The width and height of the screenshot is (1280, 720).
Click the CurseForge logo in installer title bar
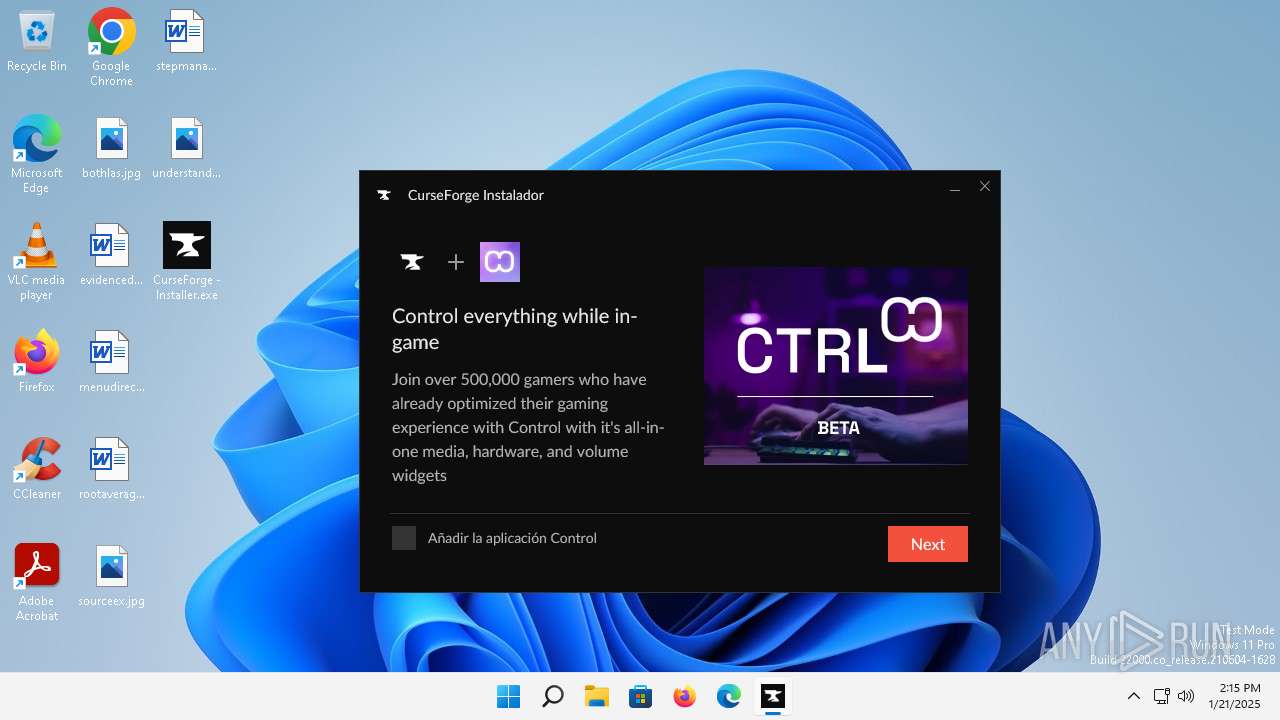(384, 195)
